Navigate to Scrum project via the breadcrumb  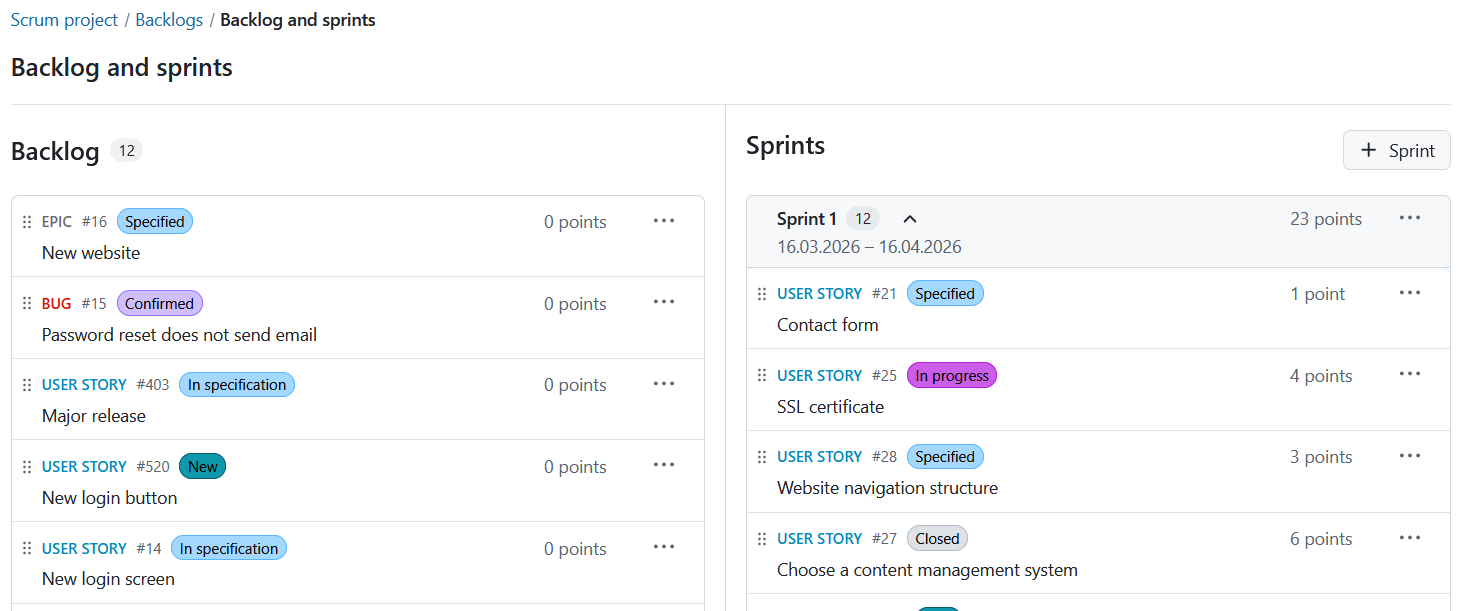(x=63, y=19)
